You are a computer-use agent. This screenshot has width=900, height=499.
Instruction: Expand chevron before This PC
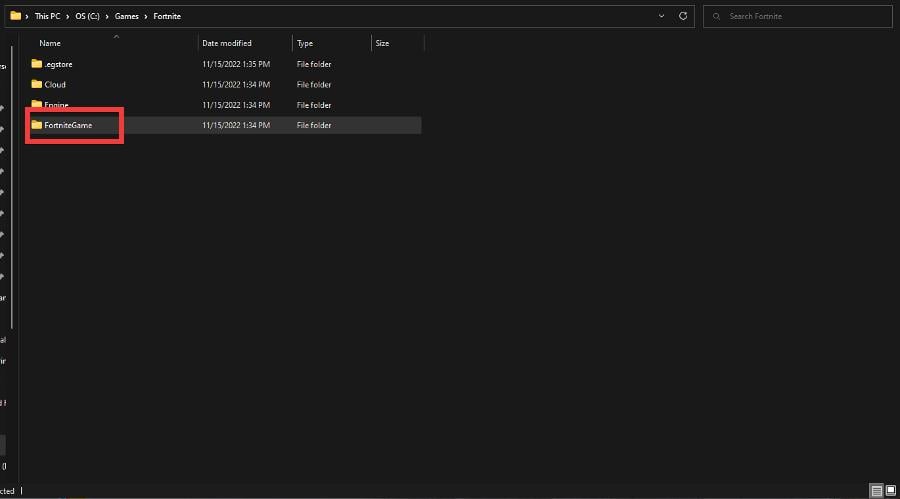27,17
